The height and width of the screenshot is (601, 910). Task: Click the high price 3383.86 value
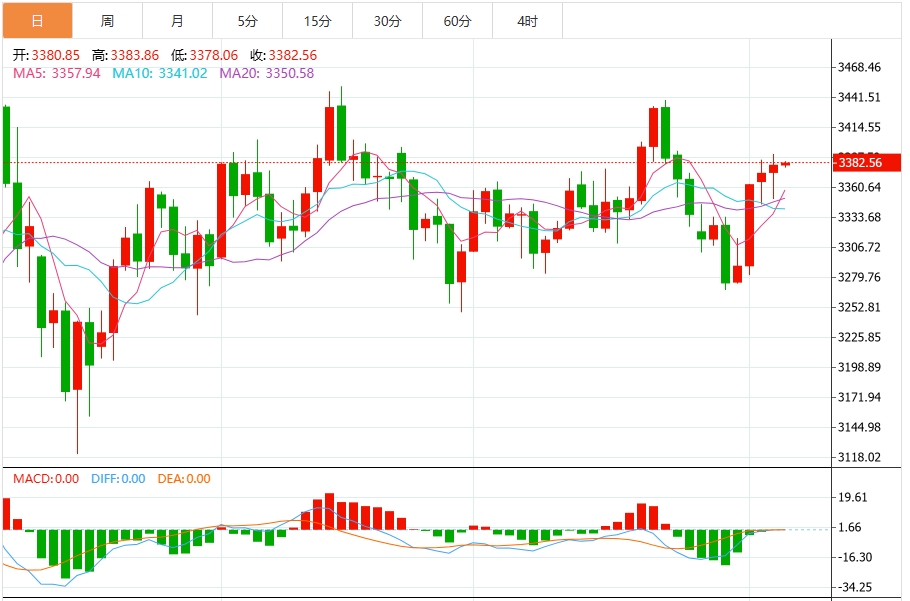135,55
